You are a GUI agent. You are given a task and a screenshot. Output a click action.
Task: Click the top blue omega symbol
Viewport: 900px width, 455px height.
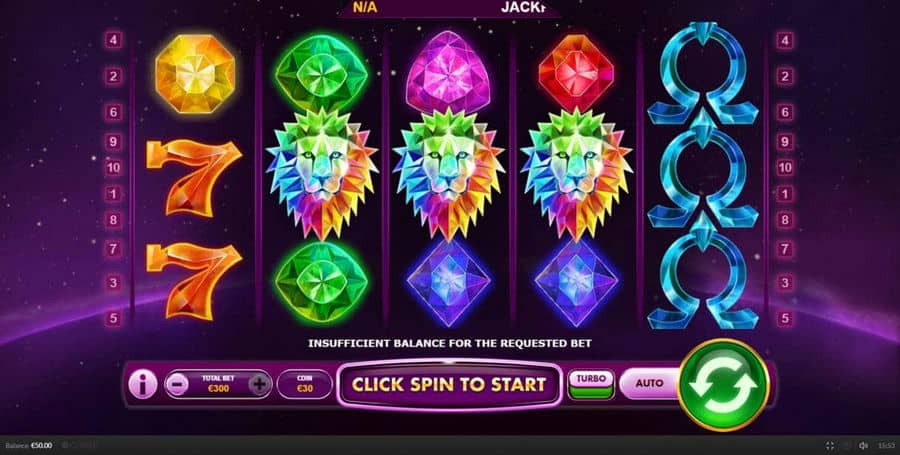pos(703,73)
